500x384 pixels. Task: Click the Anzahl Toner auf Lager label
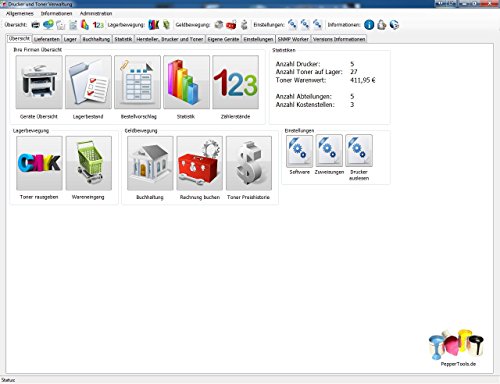click(x=309, y=72)
